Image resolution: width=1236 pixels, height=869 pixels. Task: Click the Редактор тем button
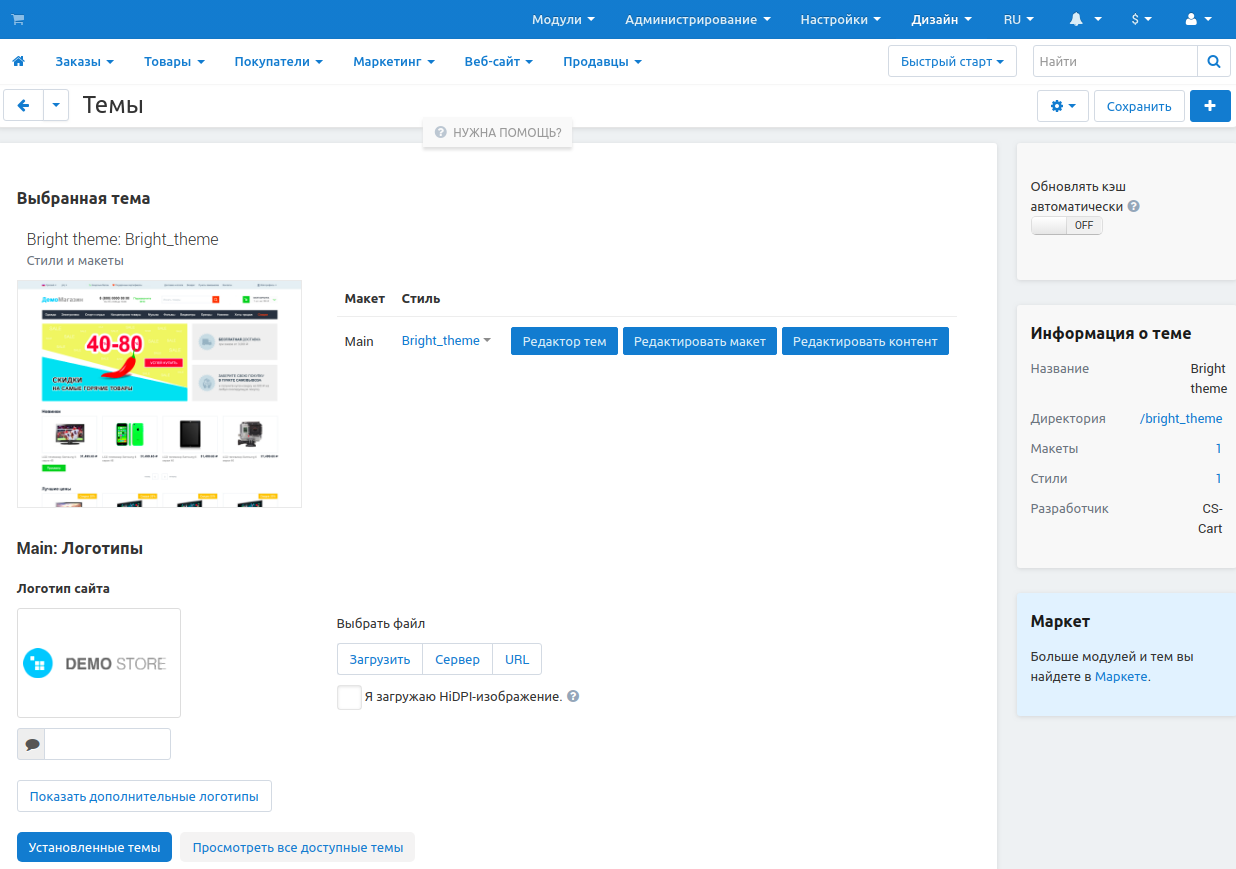(x=564, y=342)
